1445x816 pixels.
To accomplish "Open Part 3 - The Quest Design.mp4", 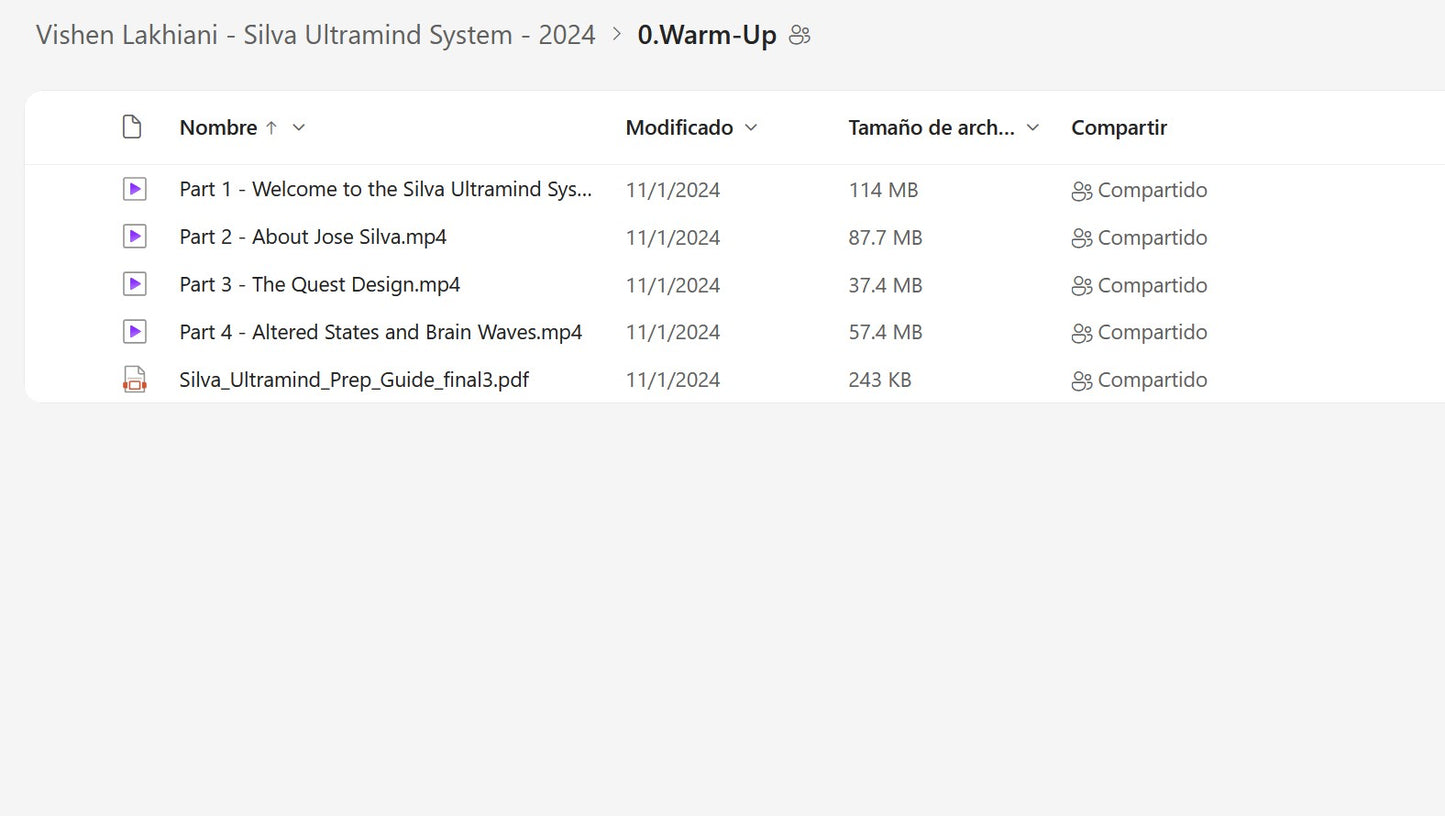I will point(320,284).
